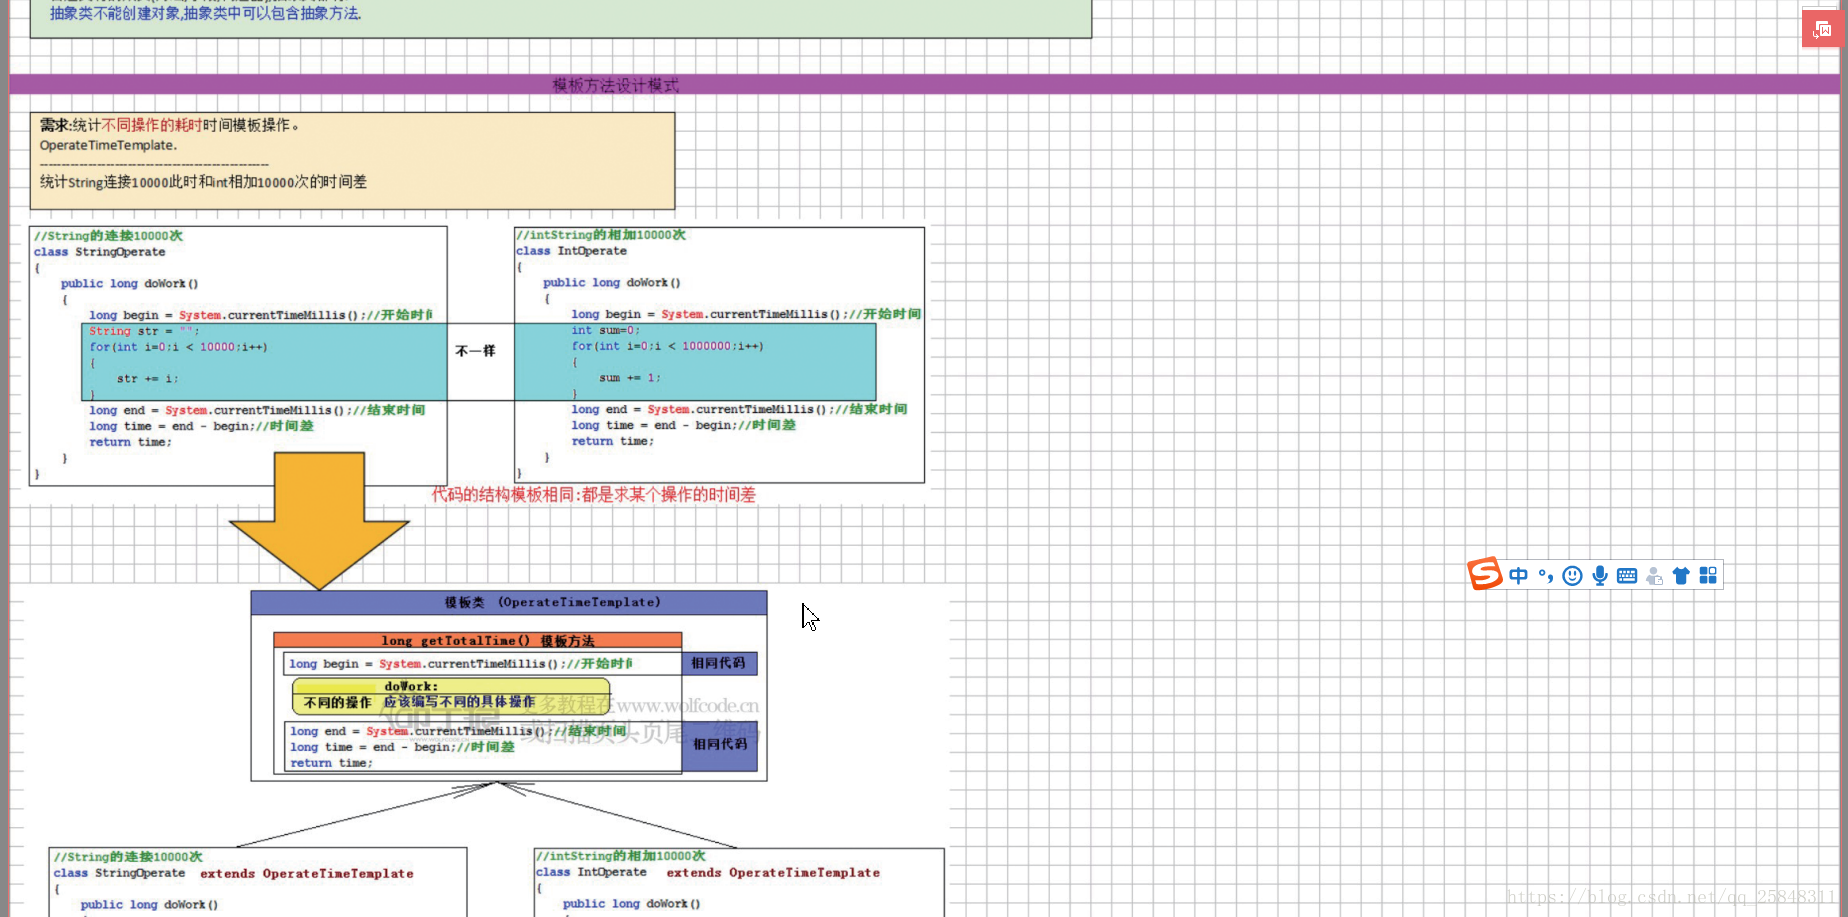The image size is (1848, 917).
Task: Click the 'for(int i=0;i < 10000;i++)' loop line
Action: (178, 347)
